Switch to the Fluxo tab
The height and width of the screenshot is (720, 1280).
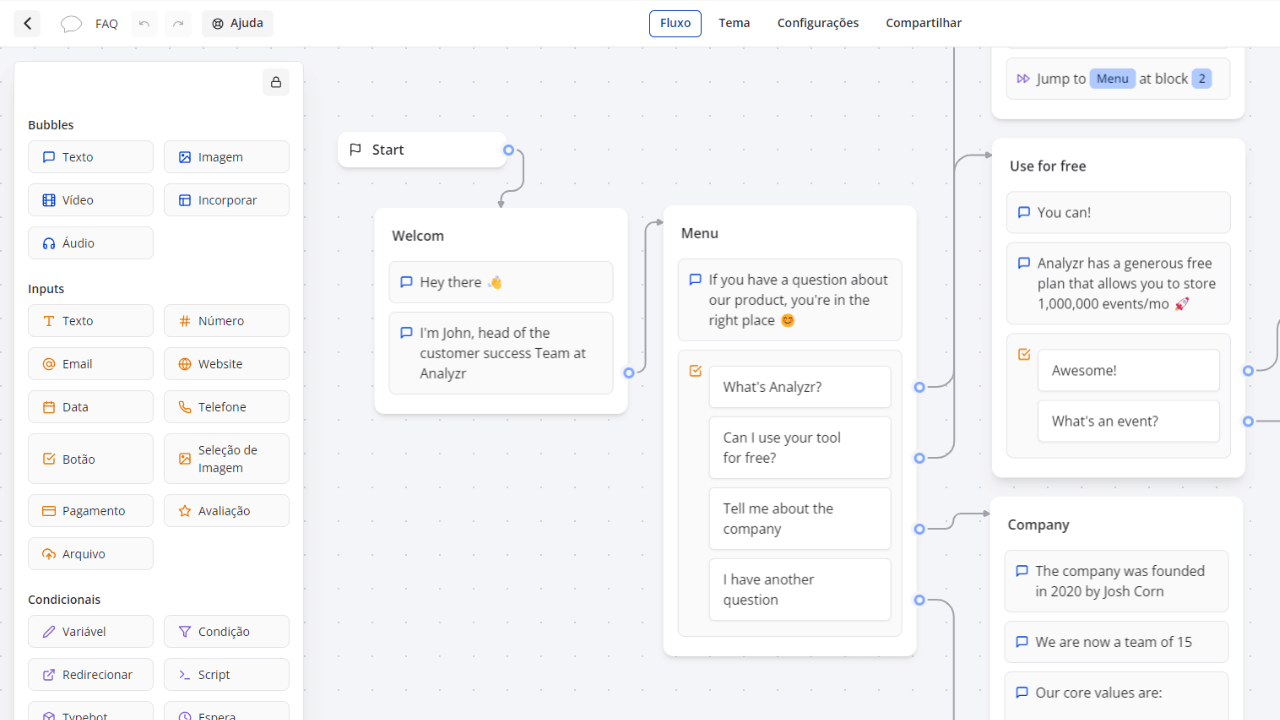[675, 23]
